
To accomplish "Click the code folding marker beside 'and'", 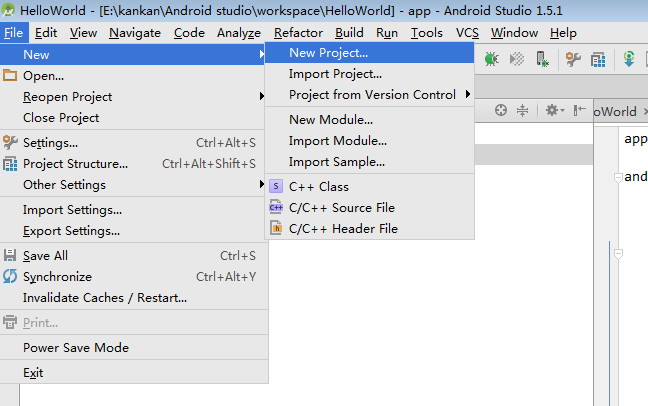I will pos(618,178).
